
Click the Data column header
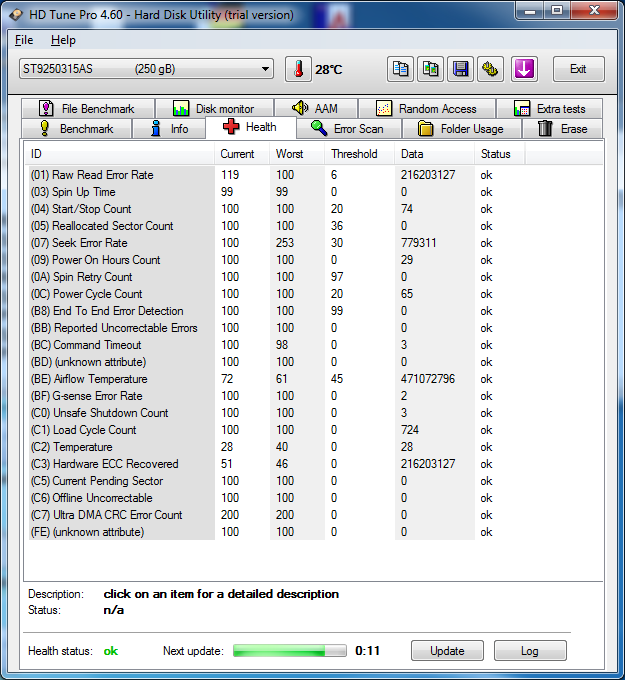[435, 154]
